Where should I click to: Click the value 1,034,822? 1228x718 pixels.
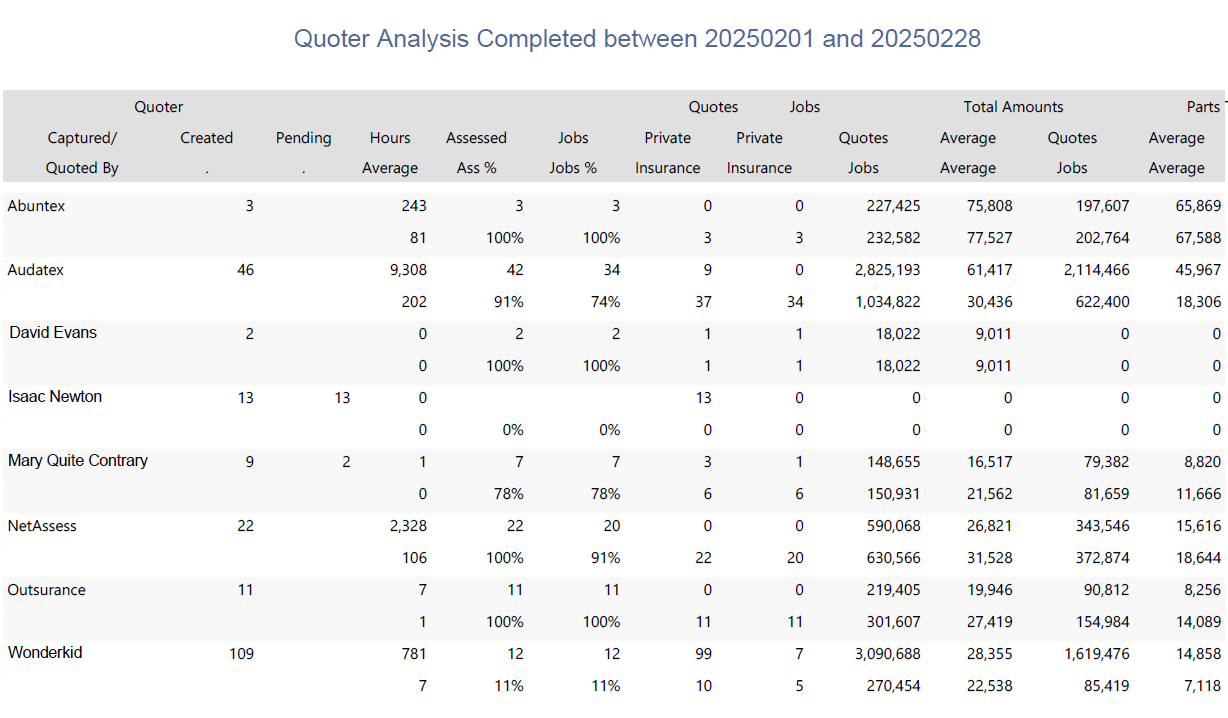[888, 302]
